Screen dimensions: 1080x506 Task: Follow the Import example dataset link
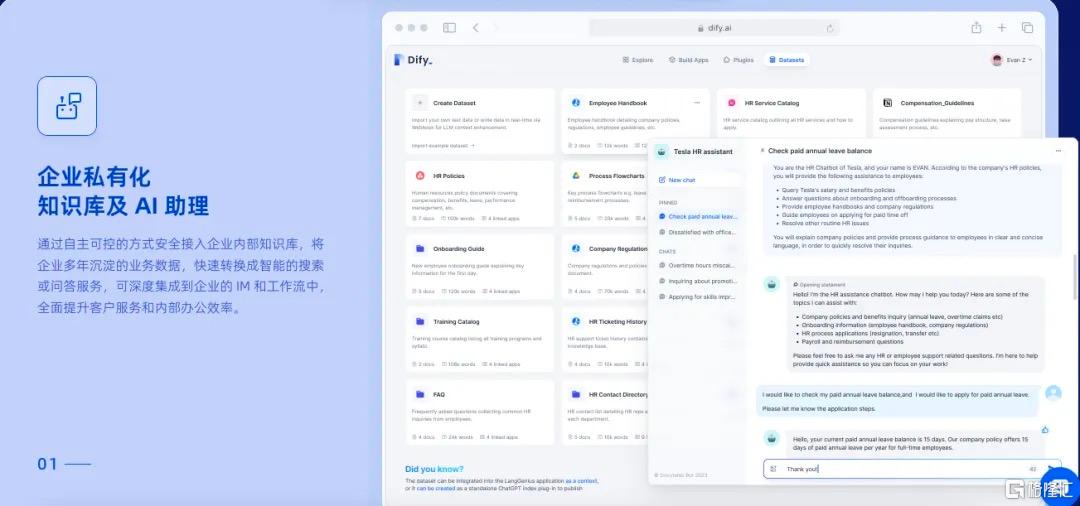443,145
